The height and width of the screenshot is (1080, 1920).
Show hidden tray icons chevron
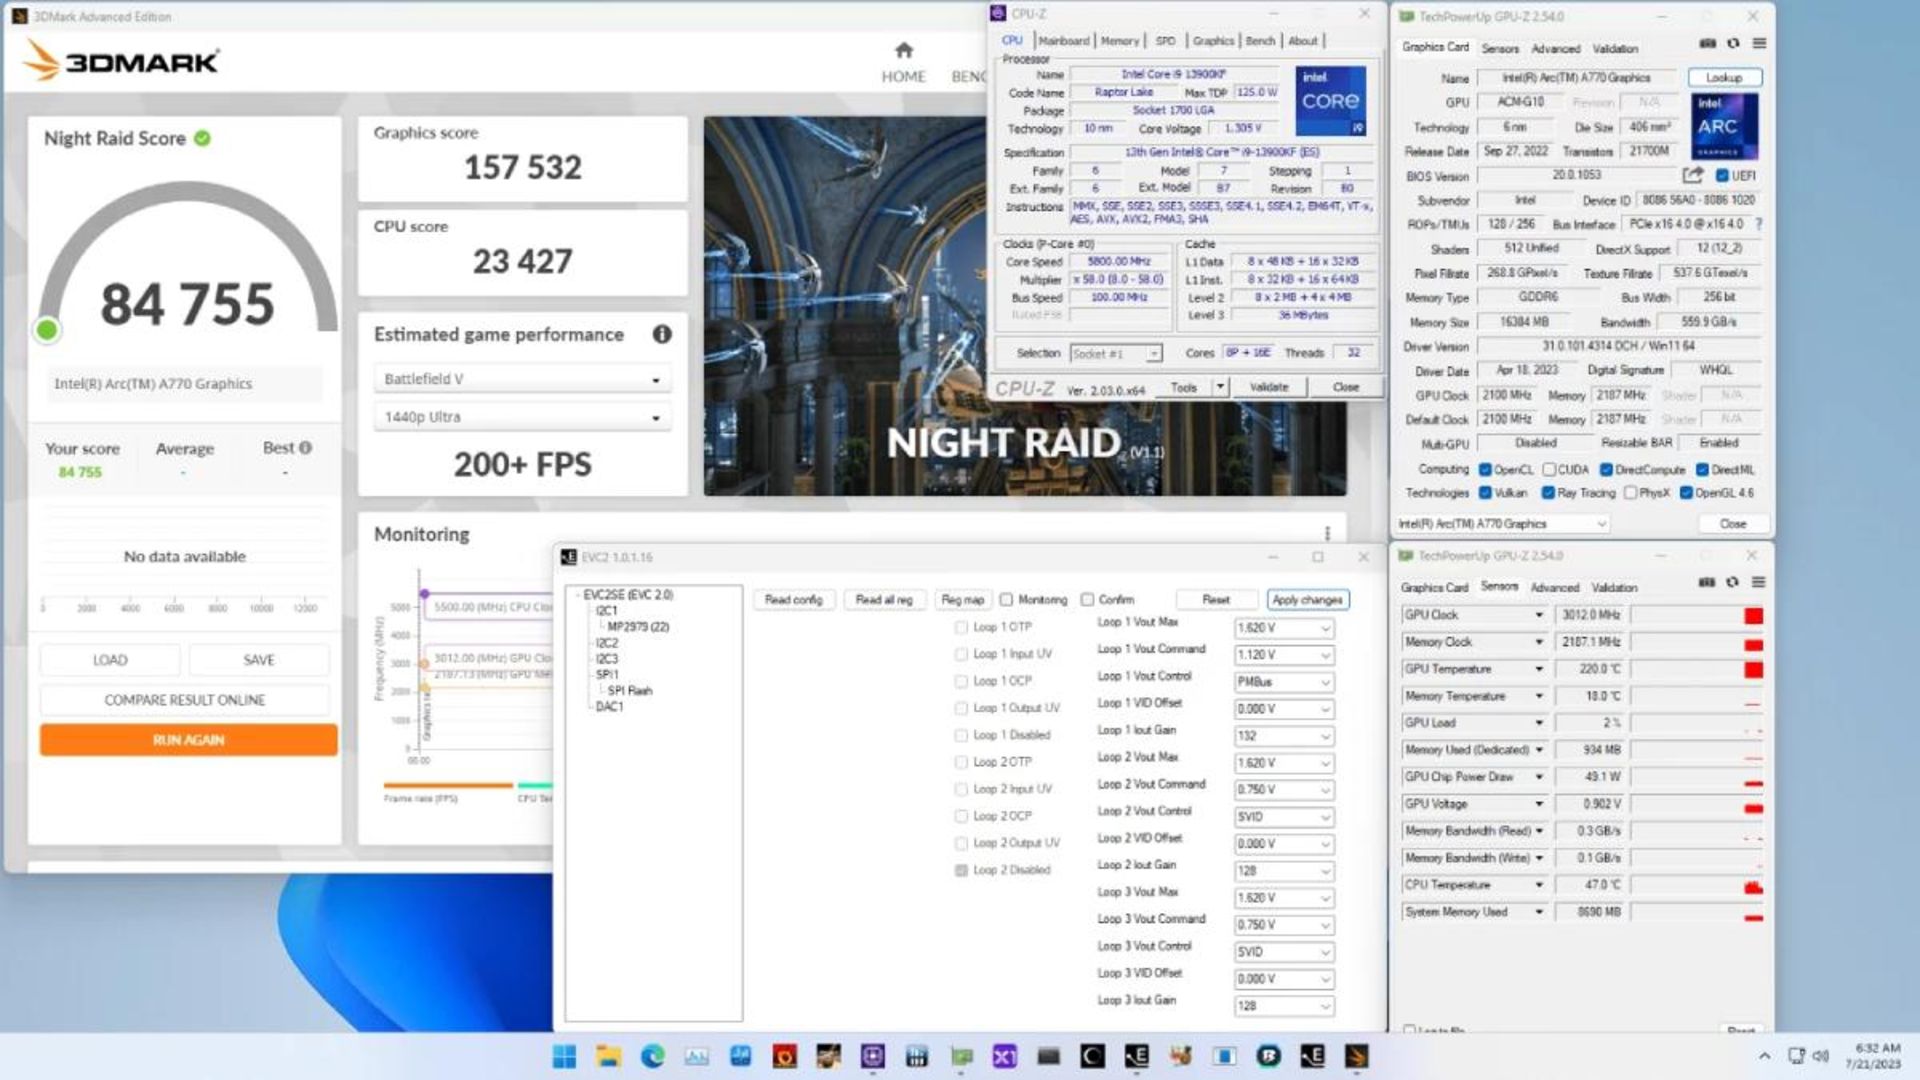pyautogui.click(x=1764, y=1056)
